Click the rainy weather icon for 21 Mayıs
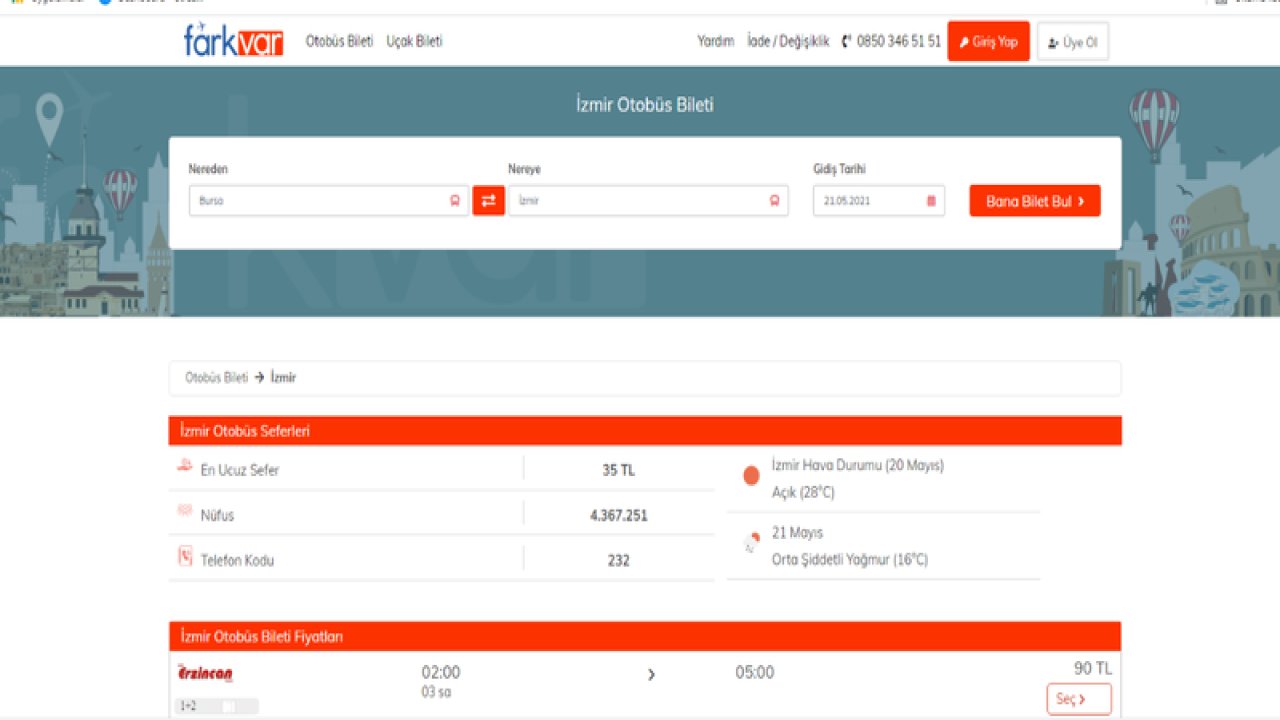The image size is (1280, 720). (x=752, y=544)
